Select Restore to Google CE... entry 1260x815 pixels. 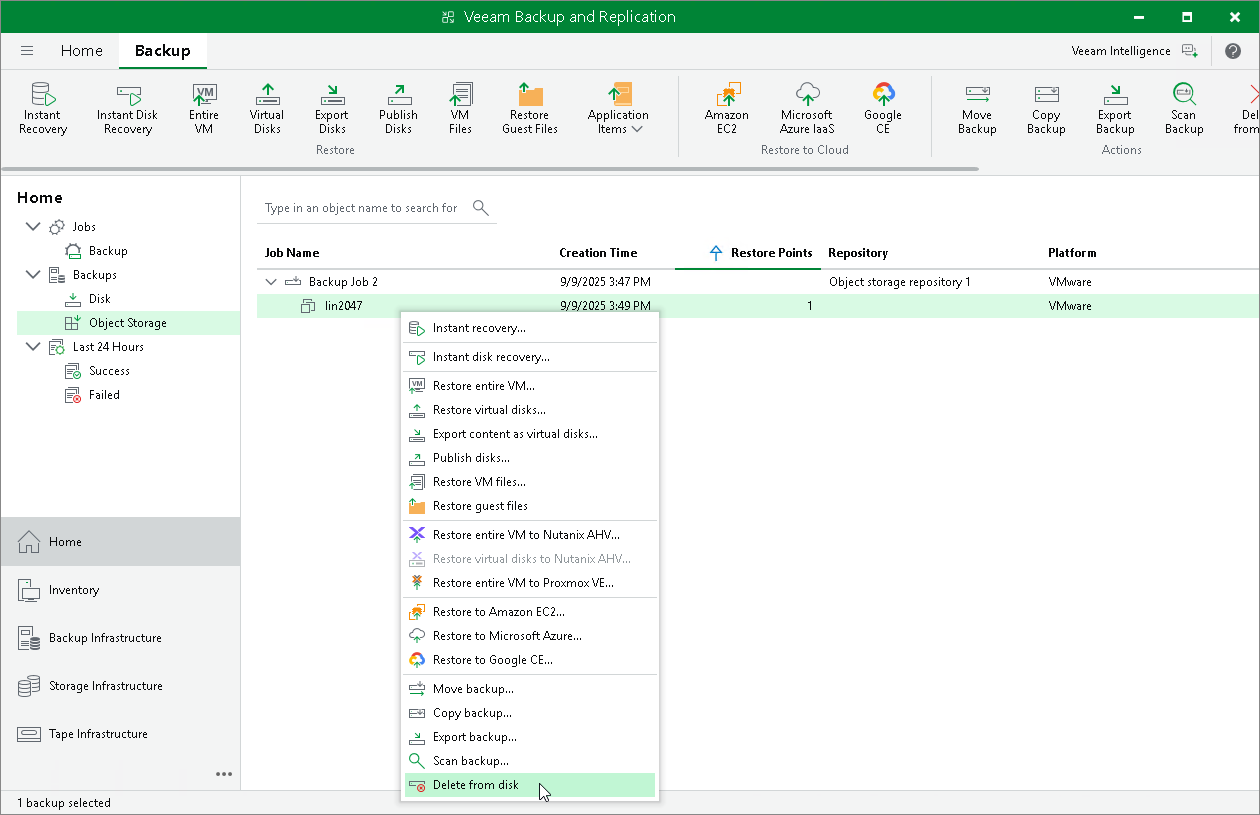point(530,660)
